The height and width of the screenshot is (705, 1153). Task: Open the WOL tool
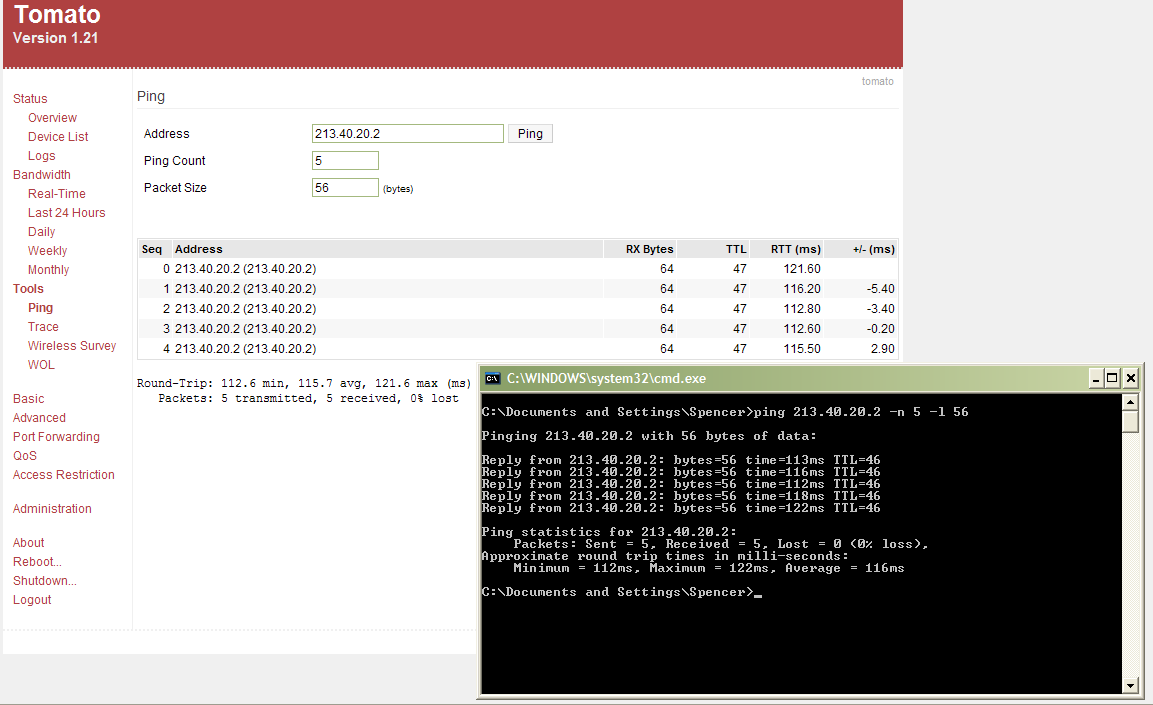coord(41,365)
